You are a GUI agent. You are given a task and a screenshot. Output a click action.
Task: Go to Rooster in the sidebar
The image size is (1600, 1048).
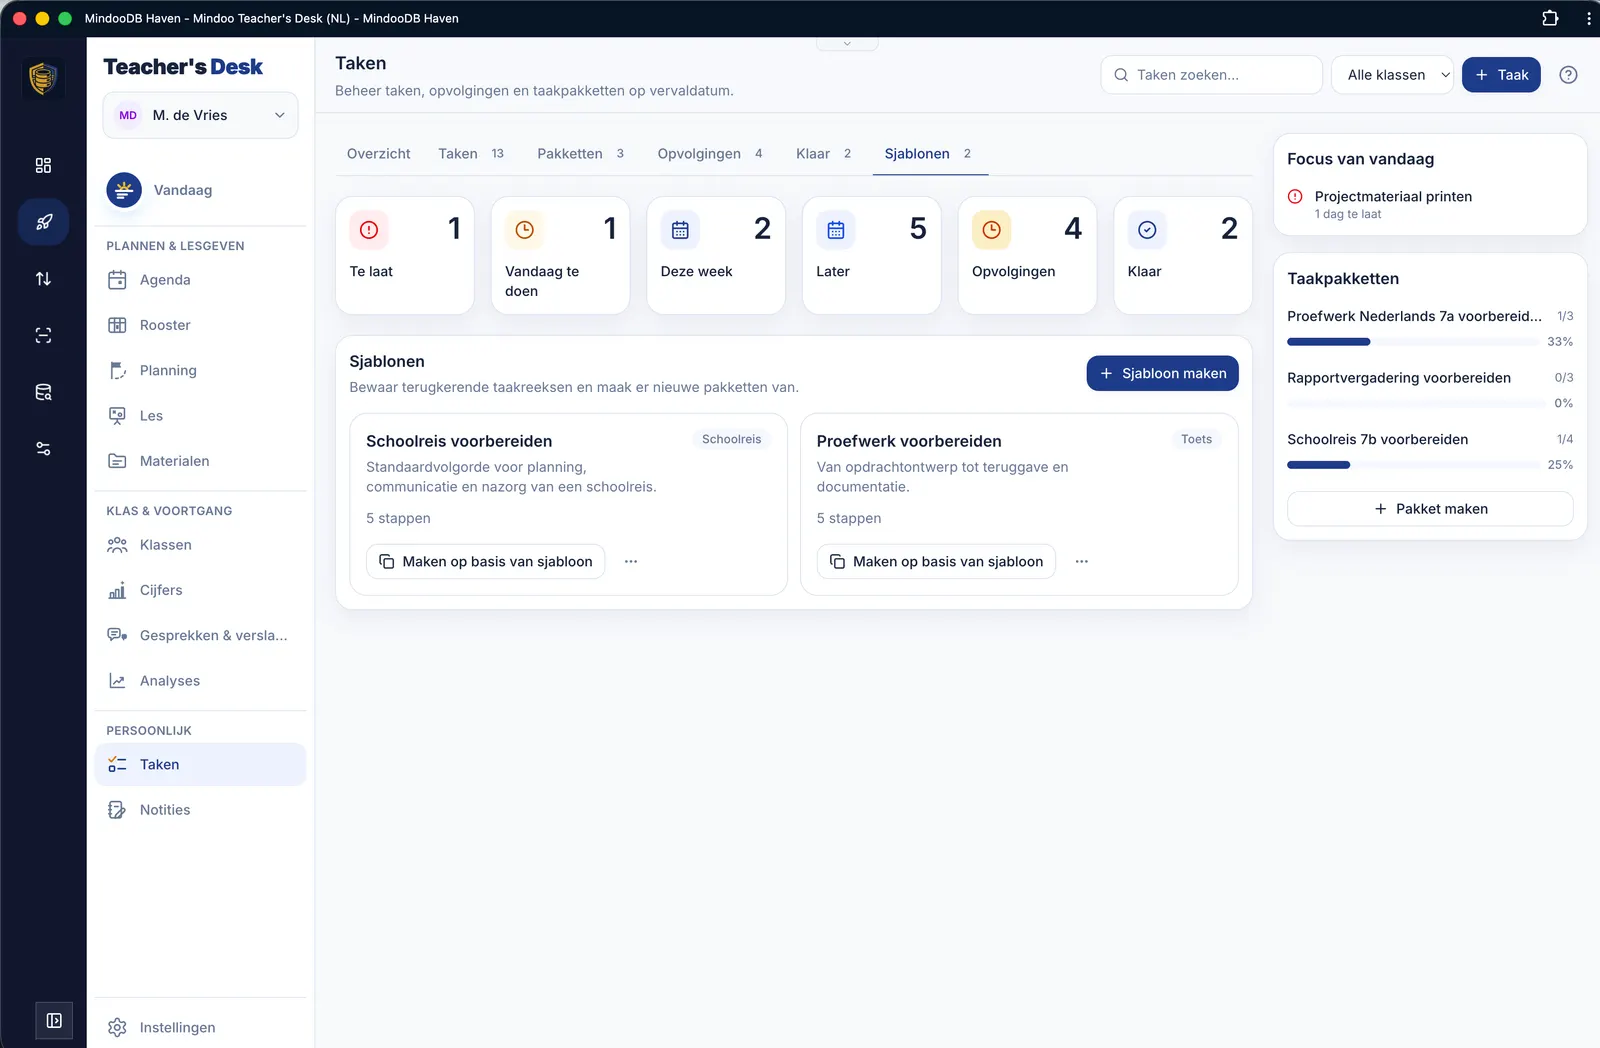tap(200, 325)
